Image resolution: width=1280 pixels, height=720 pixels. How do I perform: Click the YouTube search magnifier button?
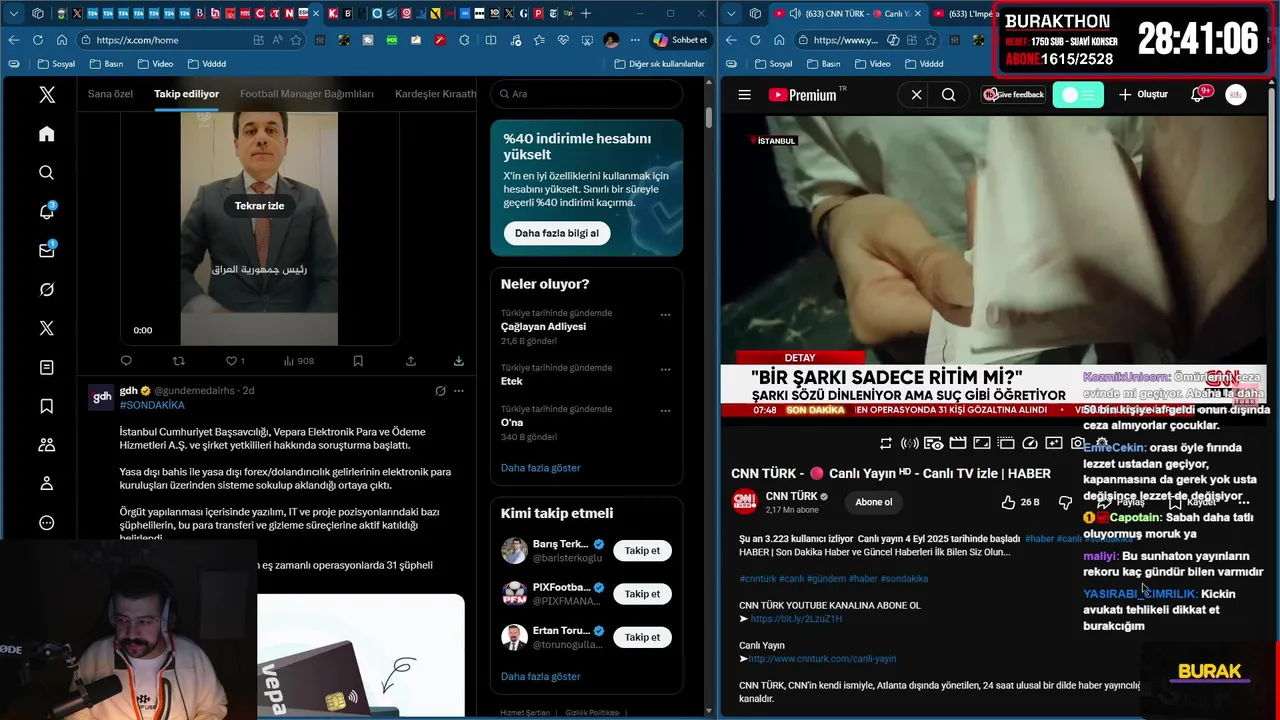[x=949, y=95]
